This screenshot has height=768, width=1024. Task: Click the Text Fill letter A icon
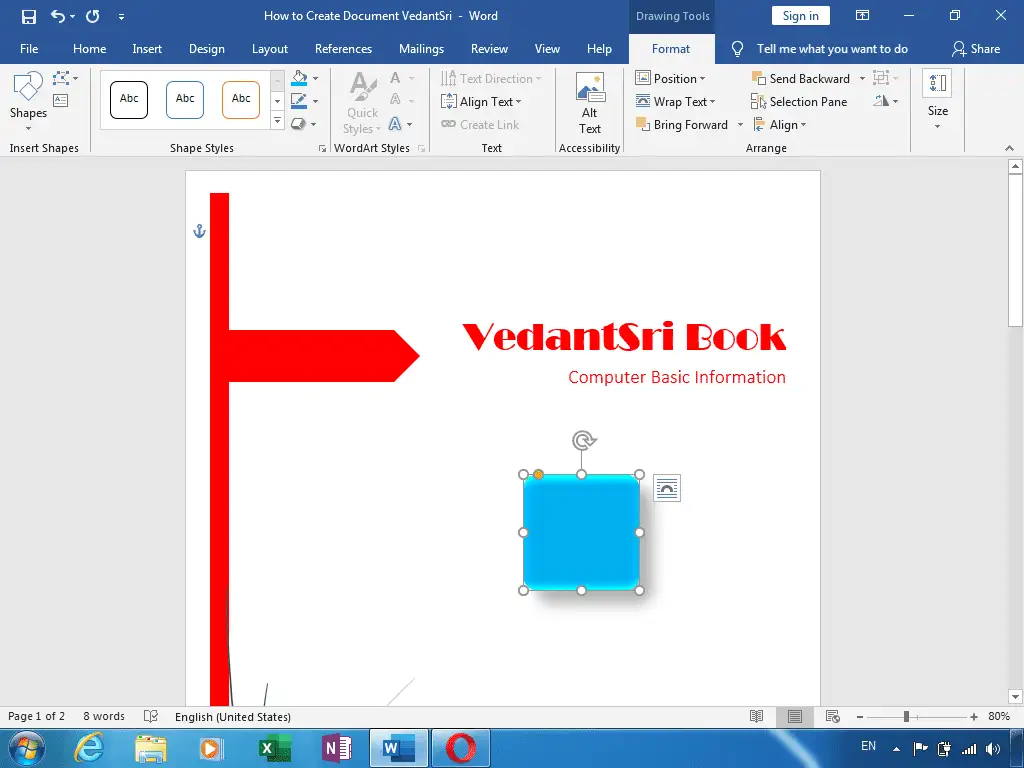[x=395, y=78]
